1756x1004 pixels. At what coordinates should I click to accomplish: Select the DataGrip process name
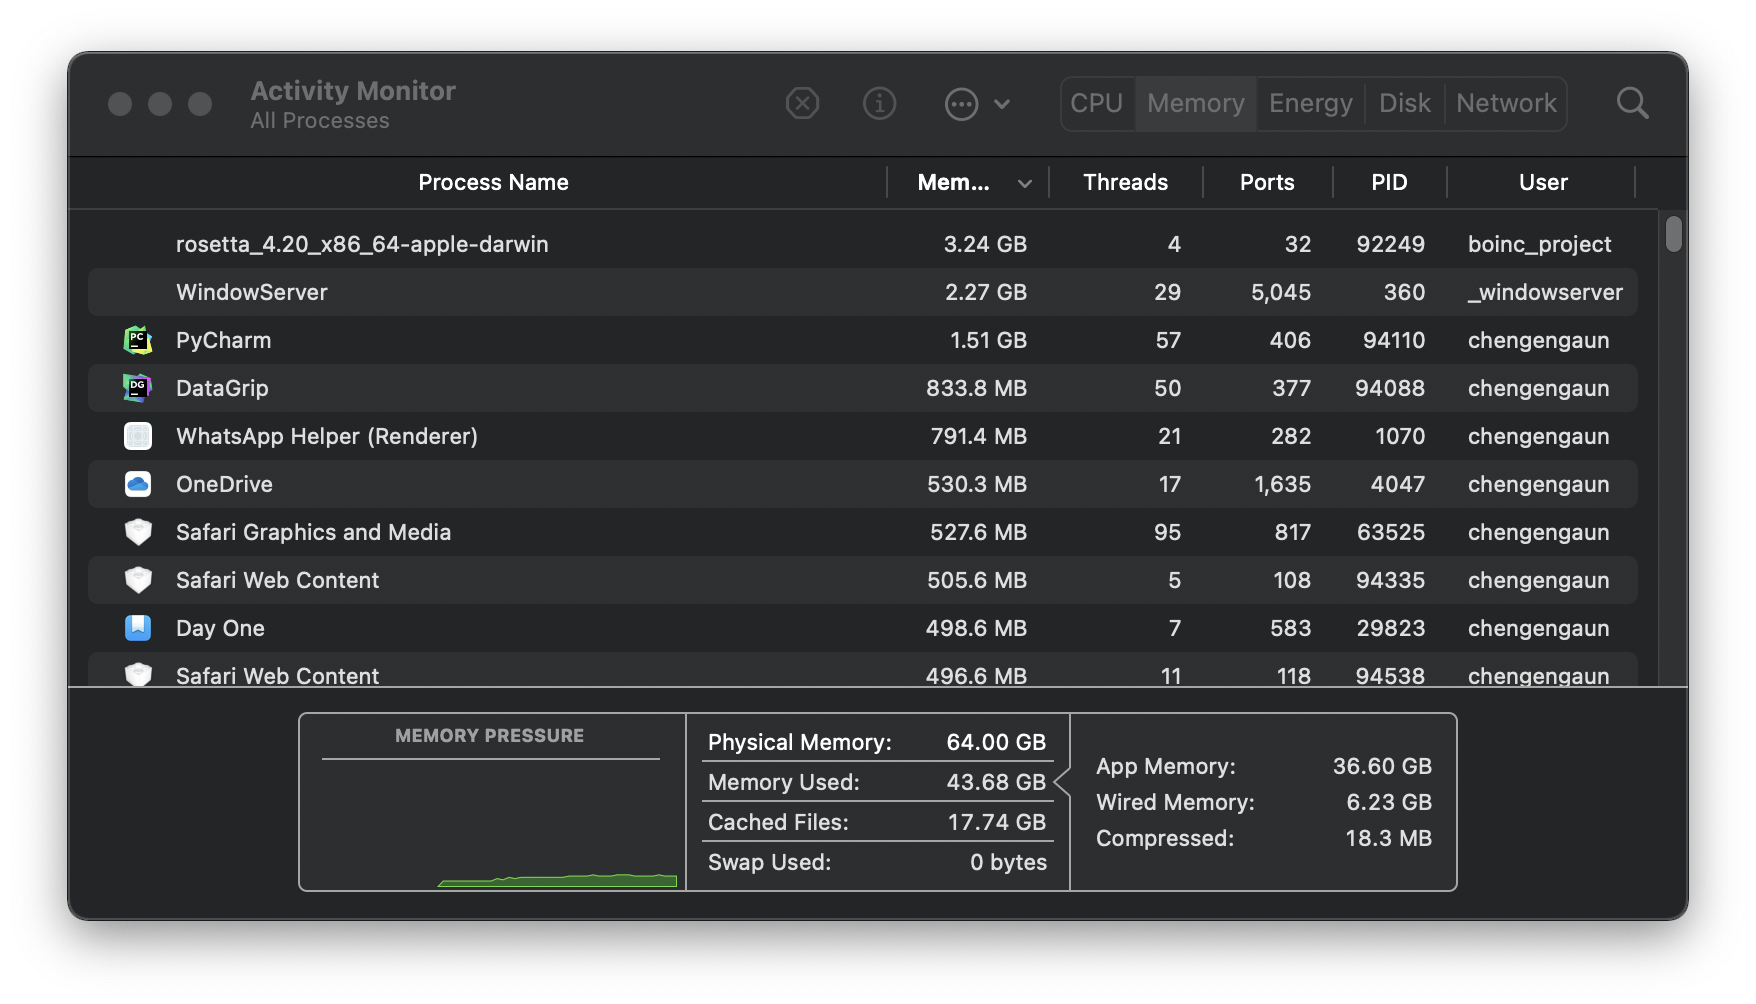(222, 388)
